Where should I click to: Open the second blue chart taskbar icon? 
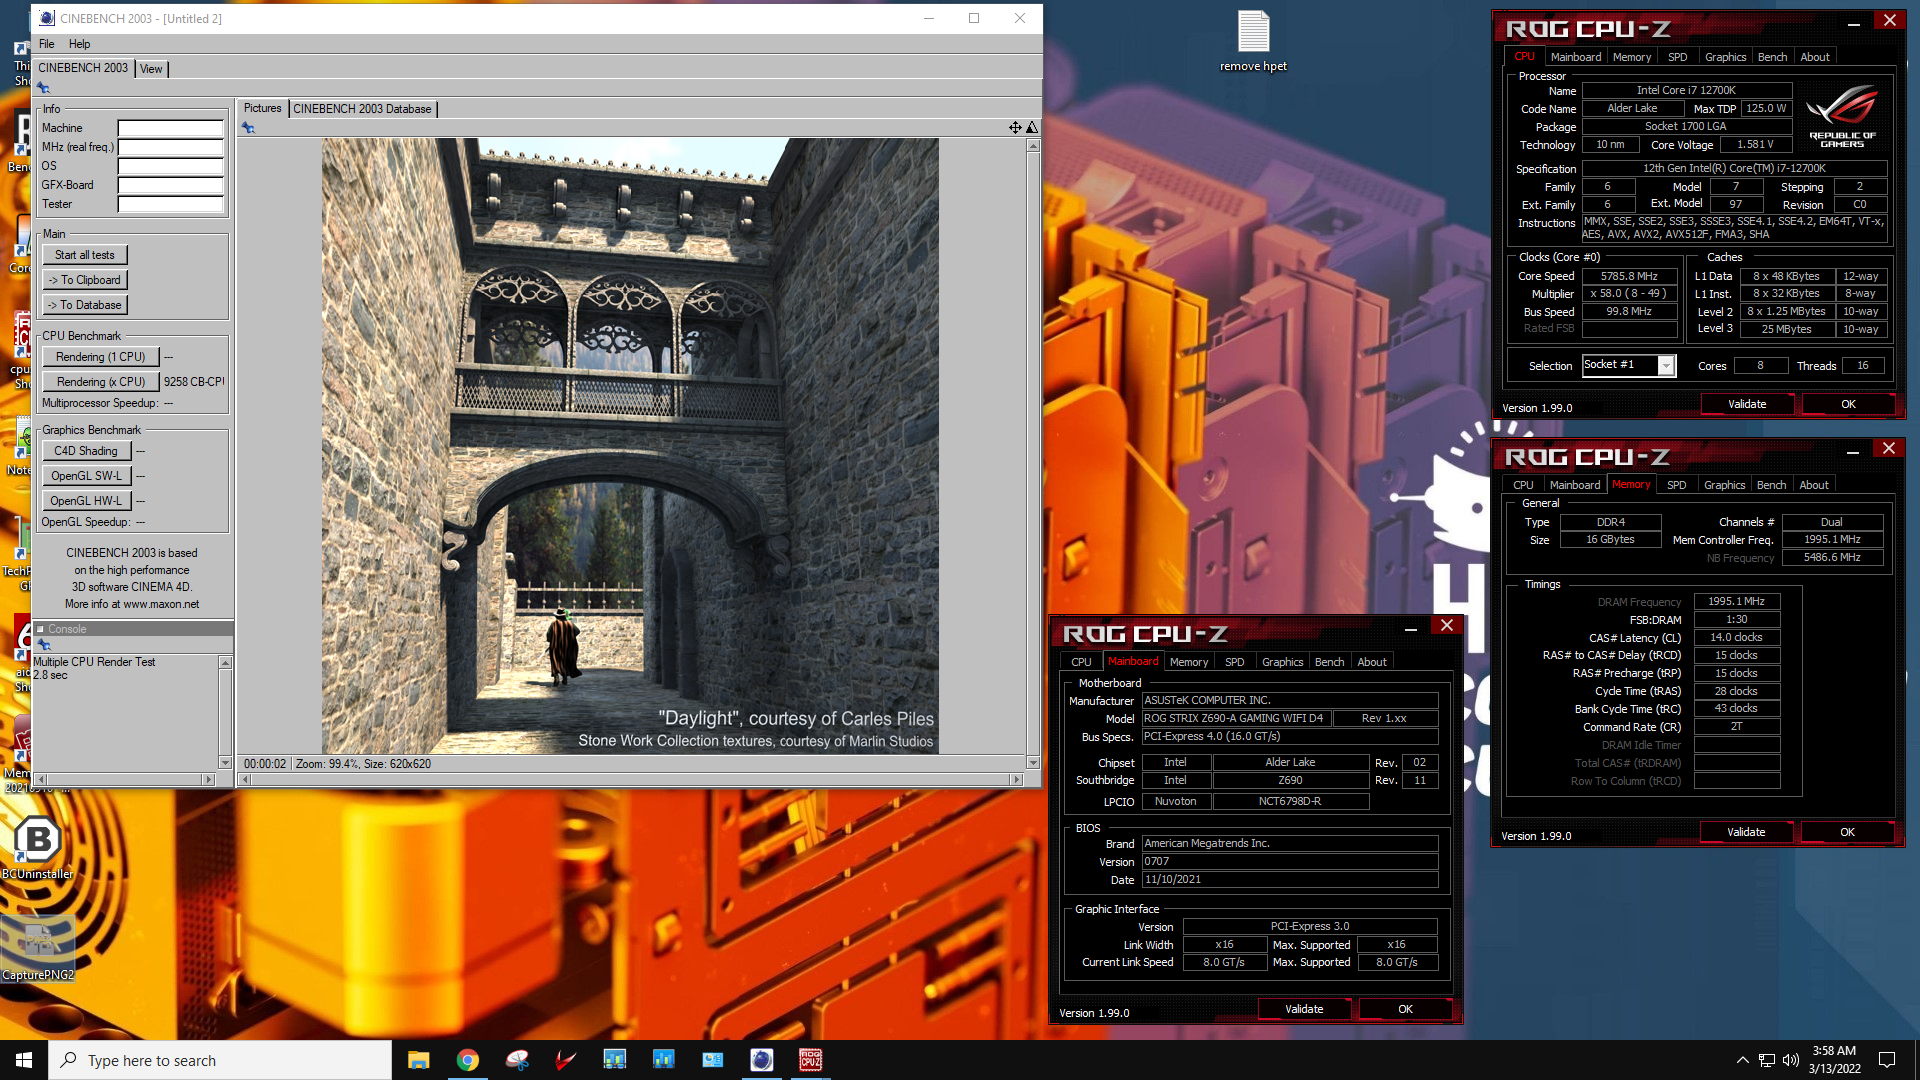click(x=663, y=1060)
